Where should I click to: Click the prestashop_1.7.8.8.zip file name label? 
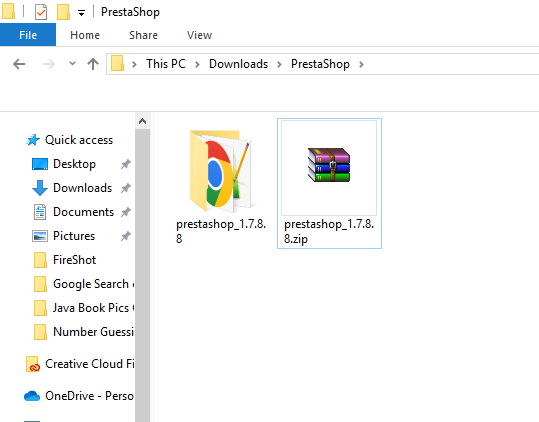coord(329,231)
